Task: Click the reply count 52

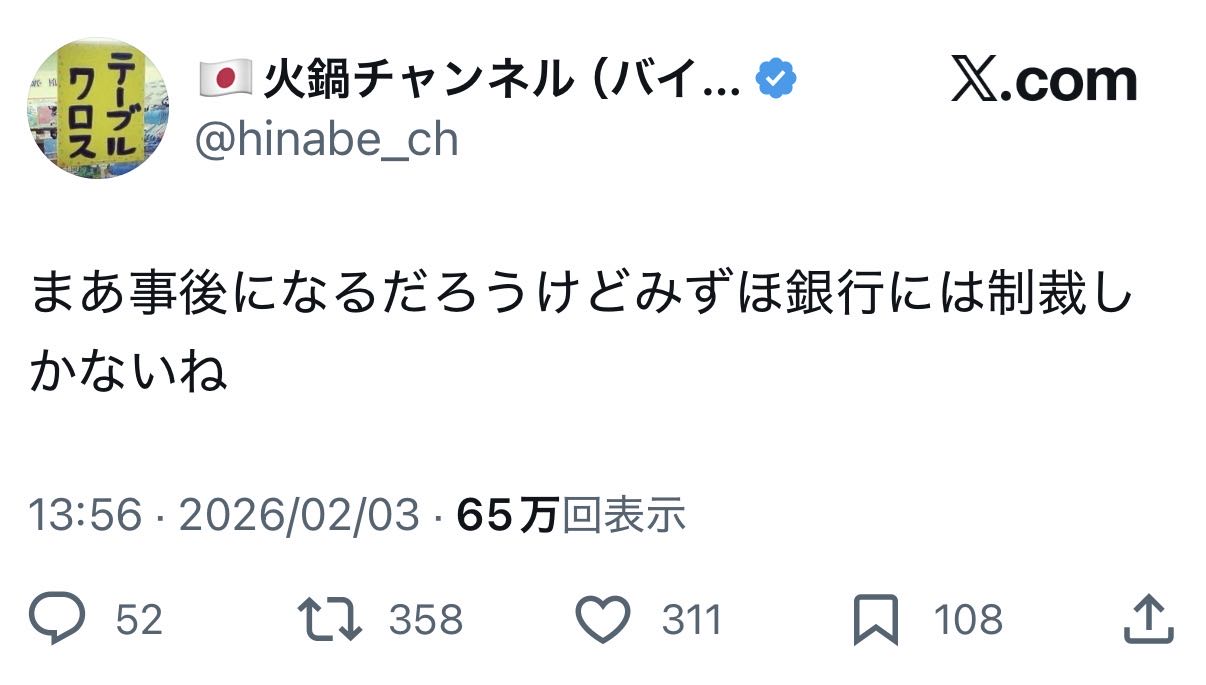Action: (x=139, y=620)
